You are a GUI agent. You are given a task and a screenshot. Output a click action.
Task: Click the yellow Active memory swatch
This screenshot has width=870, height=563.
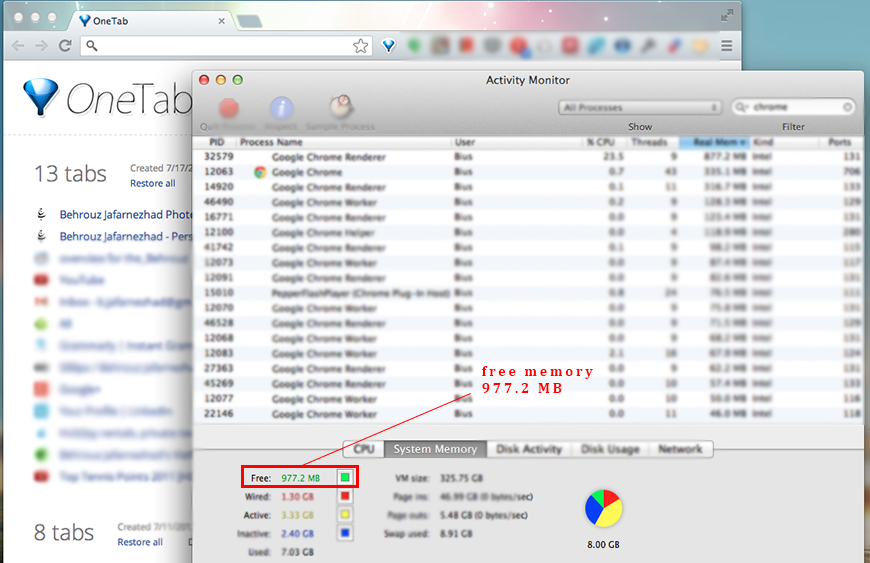(345, 515)
